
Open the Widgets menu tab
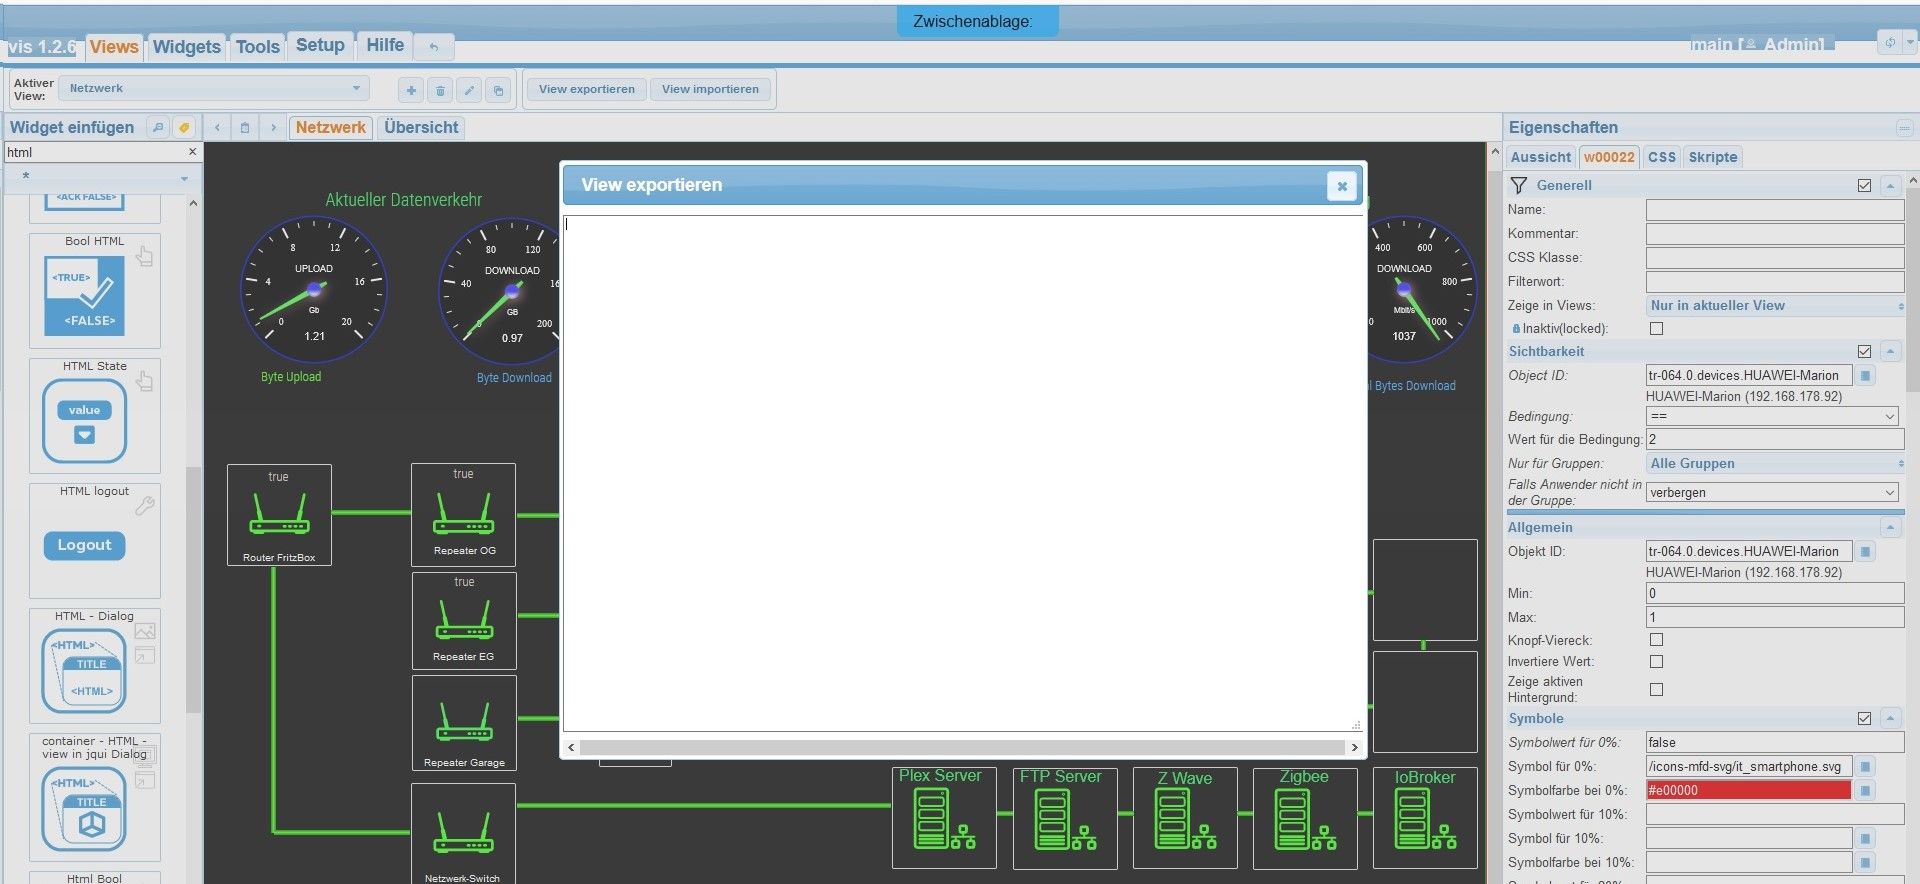pos(187,47)
